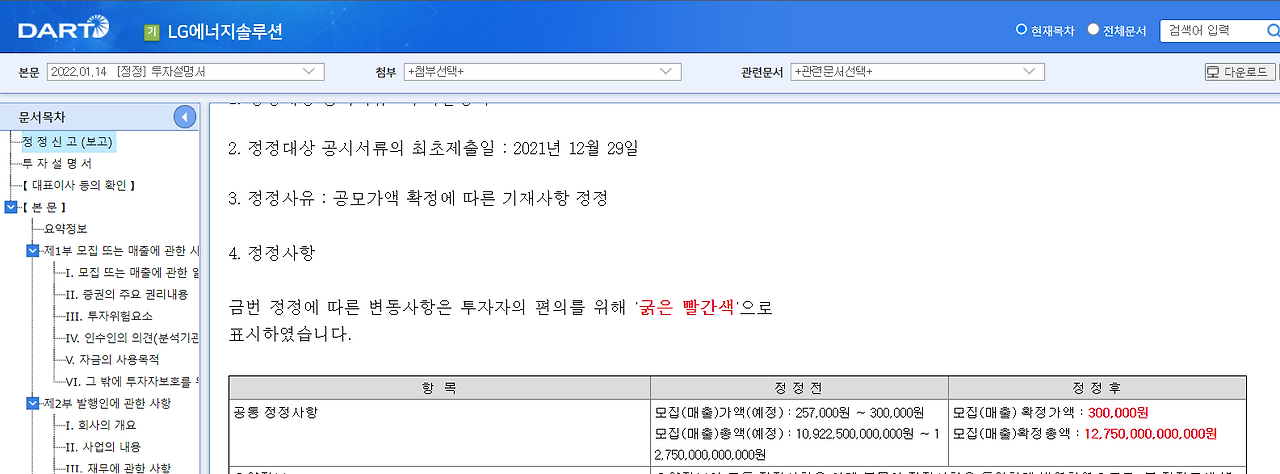
Task: Open I. 회사의 개요 section
Action: (100, 425)
